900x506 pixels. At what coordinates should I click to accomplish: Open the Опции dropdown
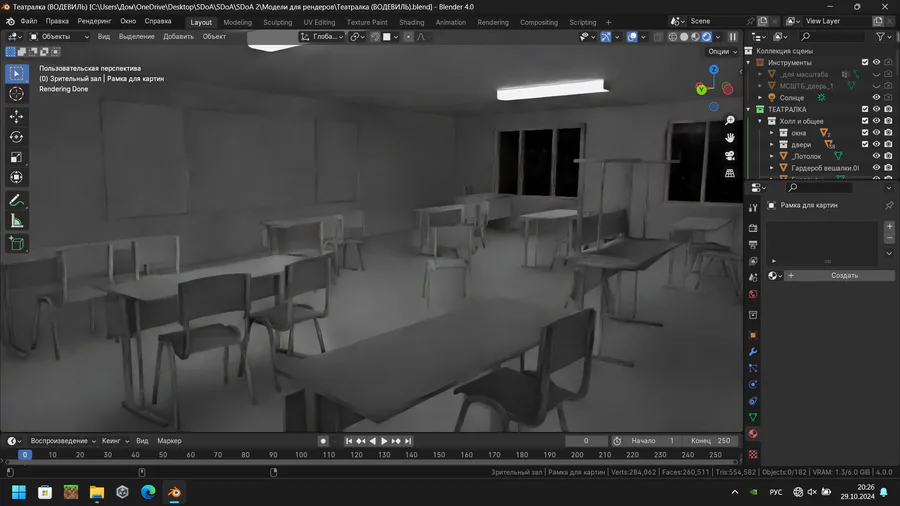[722, 52]
